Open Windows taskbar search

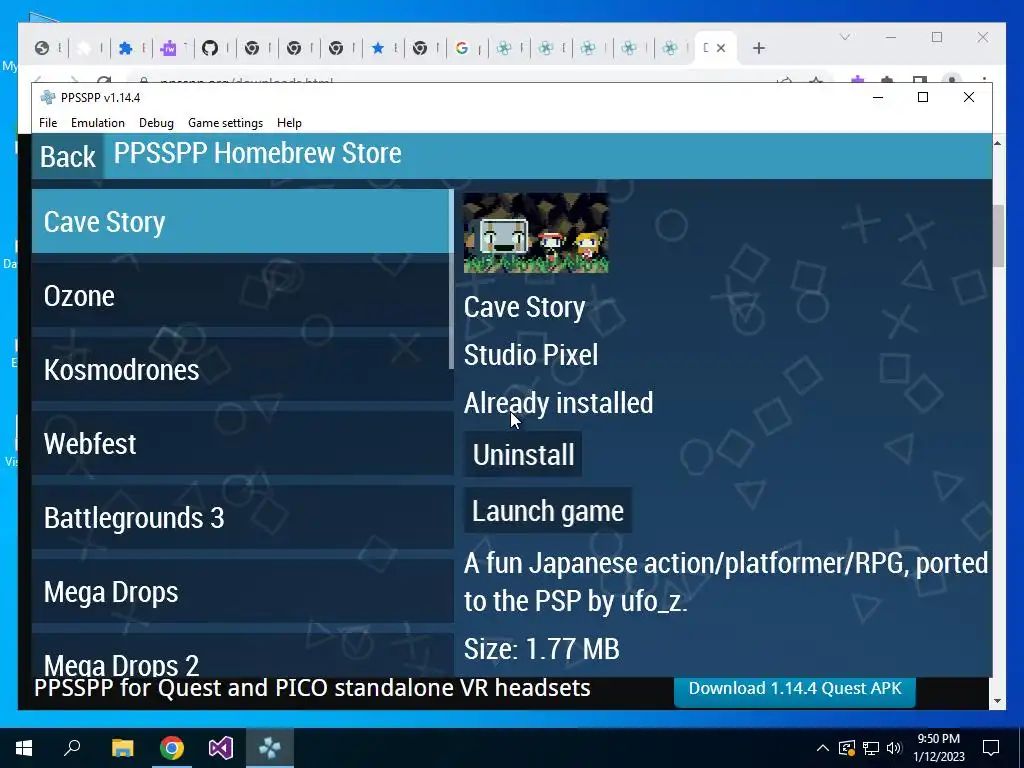tap(72, 748)
